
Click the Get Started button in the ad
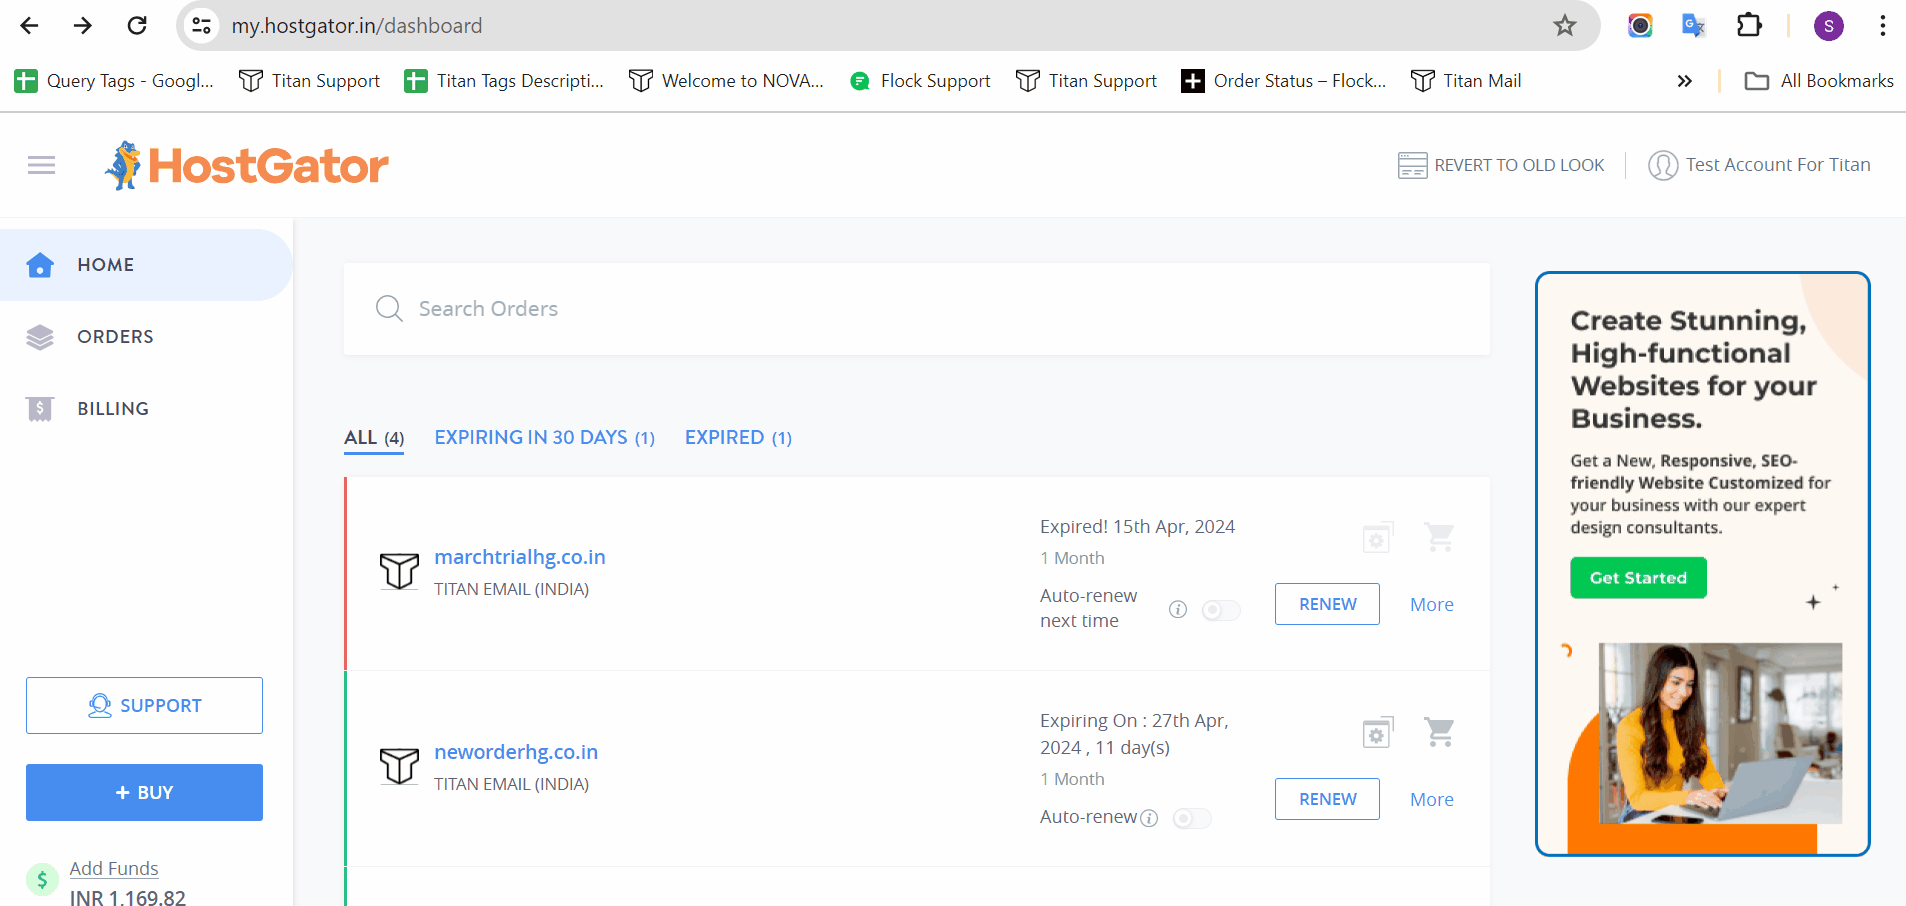click(1638, 578)
